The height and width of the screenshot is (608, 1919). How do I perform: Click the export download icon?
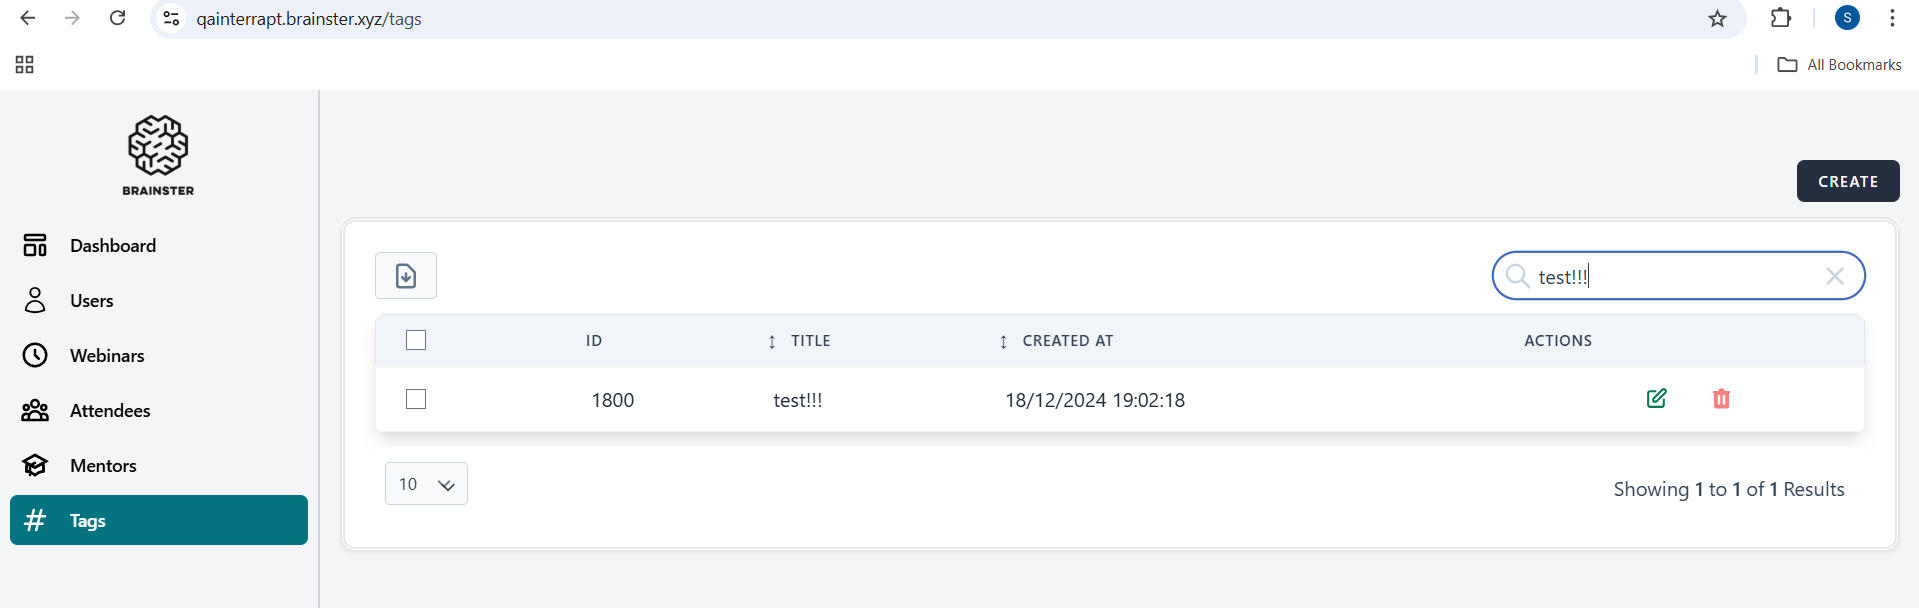[x=406, y=276]
